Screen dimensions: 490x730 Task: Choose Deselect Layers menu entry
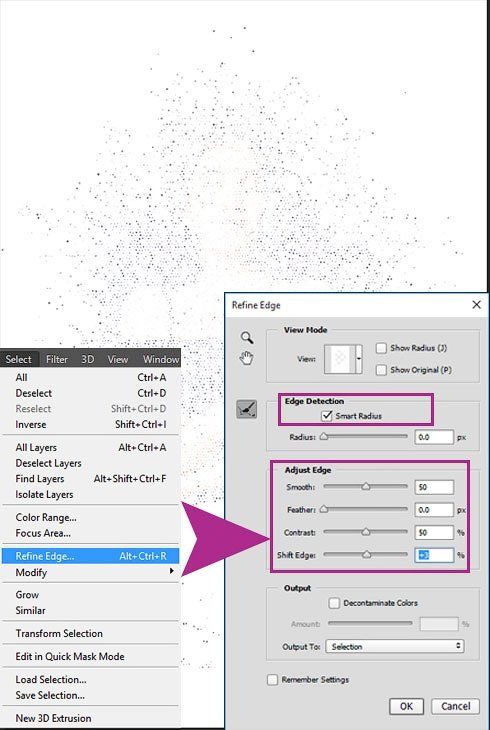point(91,463)
